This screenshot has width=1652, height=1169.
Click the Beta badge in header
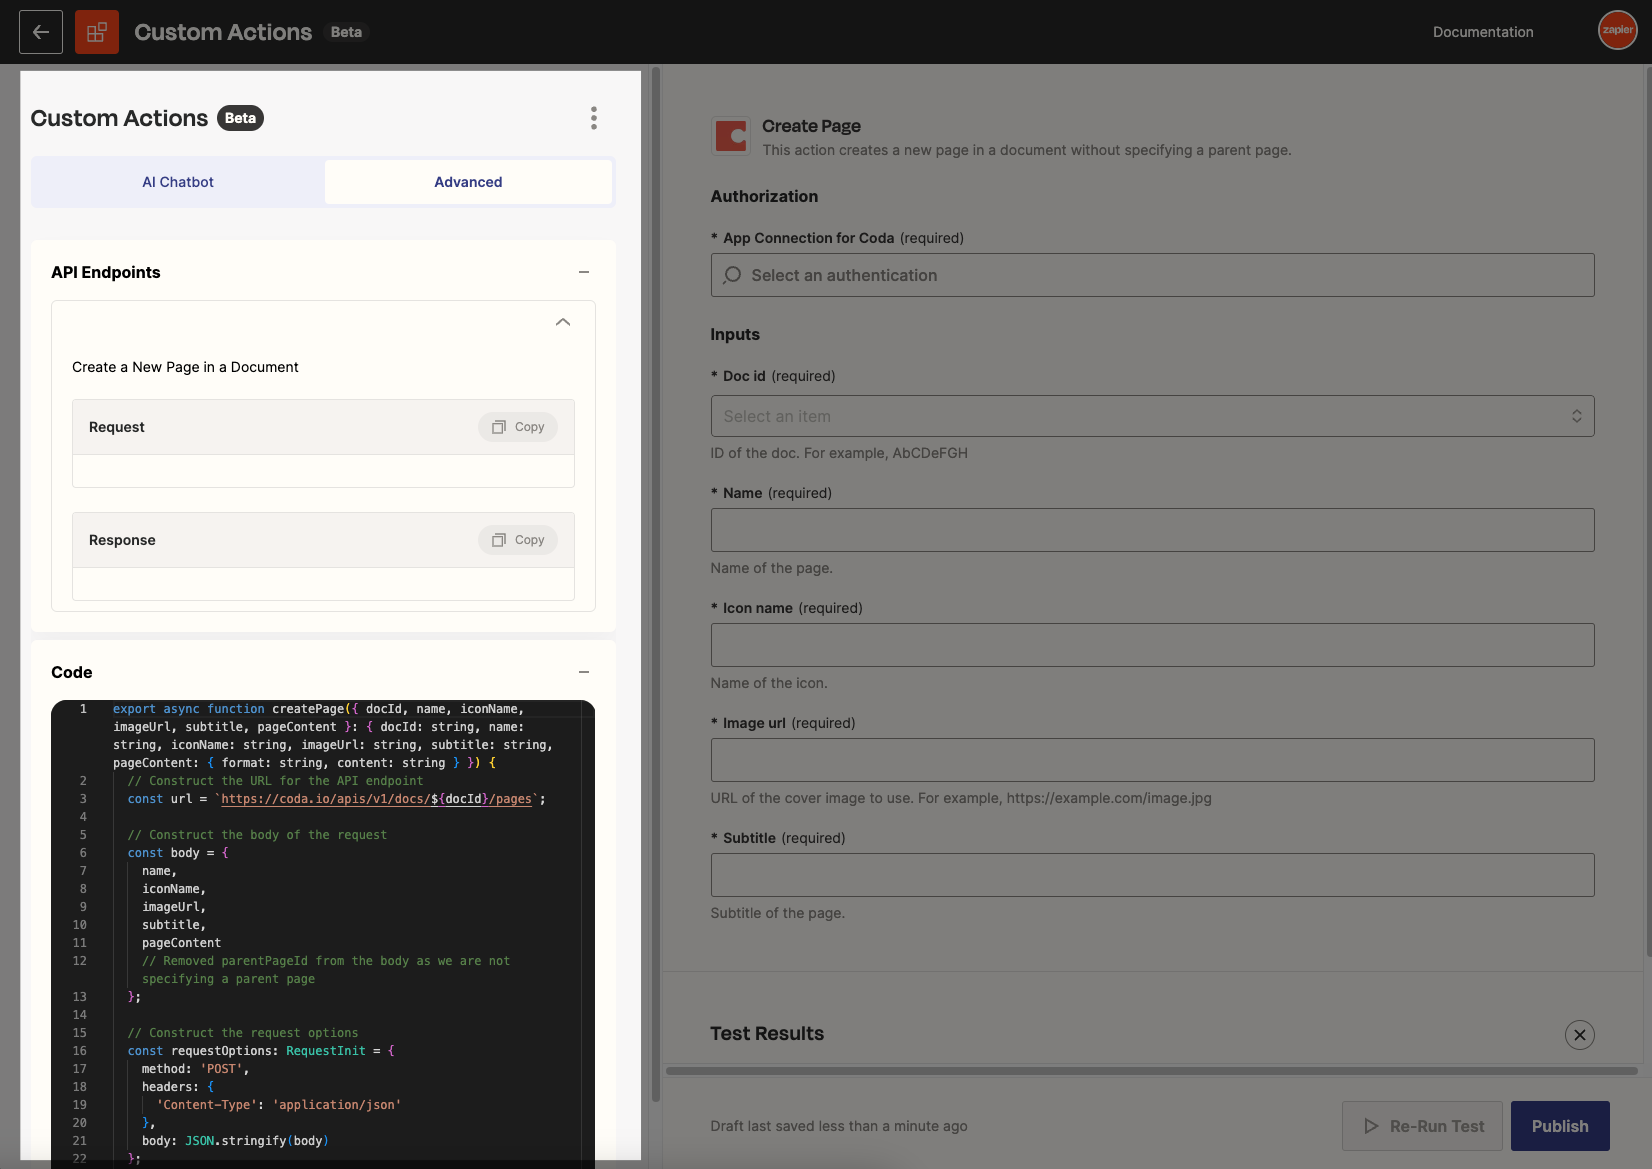click(x=346, y=32)
